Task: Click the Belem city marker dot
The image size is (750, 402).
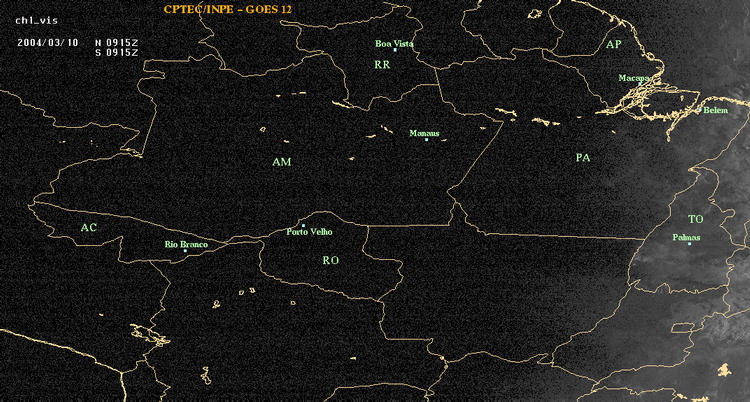Action: click(700, 110)
